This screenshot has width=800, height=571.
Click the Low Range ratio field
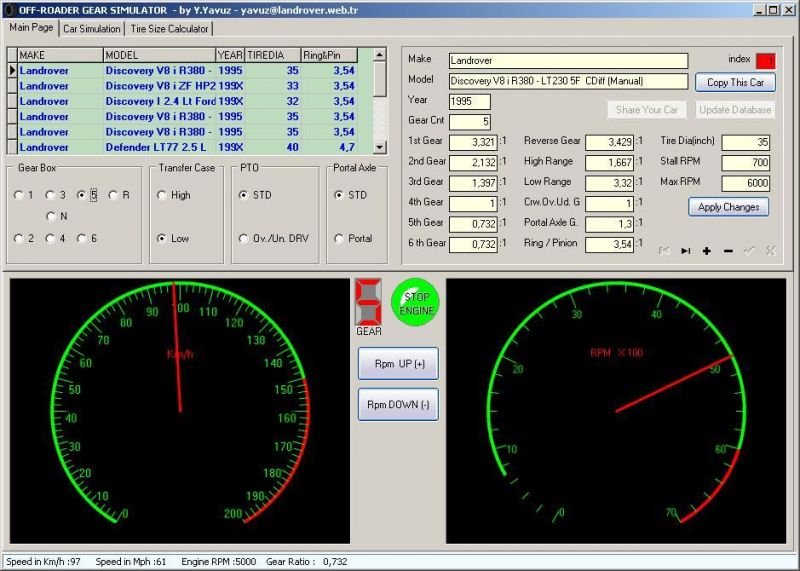tap(610, 183)
